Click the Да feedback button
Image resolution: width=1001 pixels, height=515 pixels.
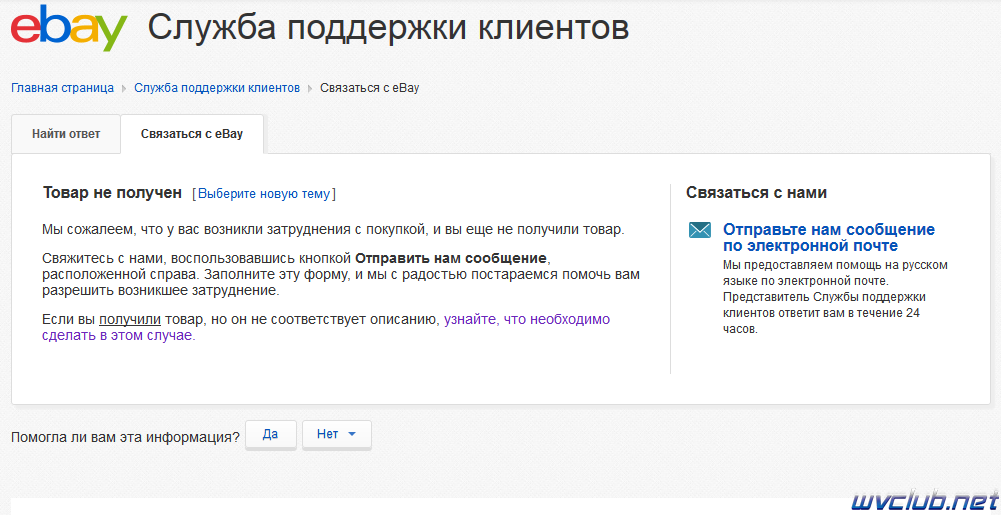[x=271, y=435]
